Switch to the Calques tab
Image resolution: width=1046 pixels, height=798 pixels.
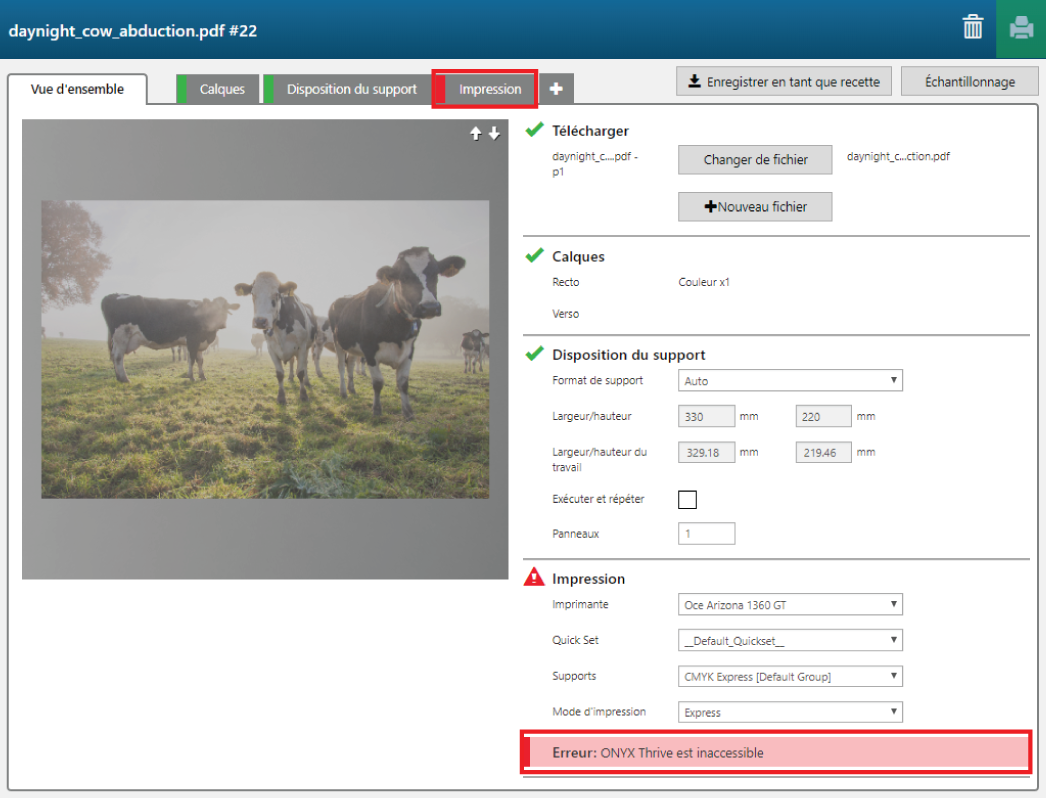pos(217,89)
